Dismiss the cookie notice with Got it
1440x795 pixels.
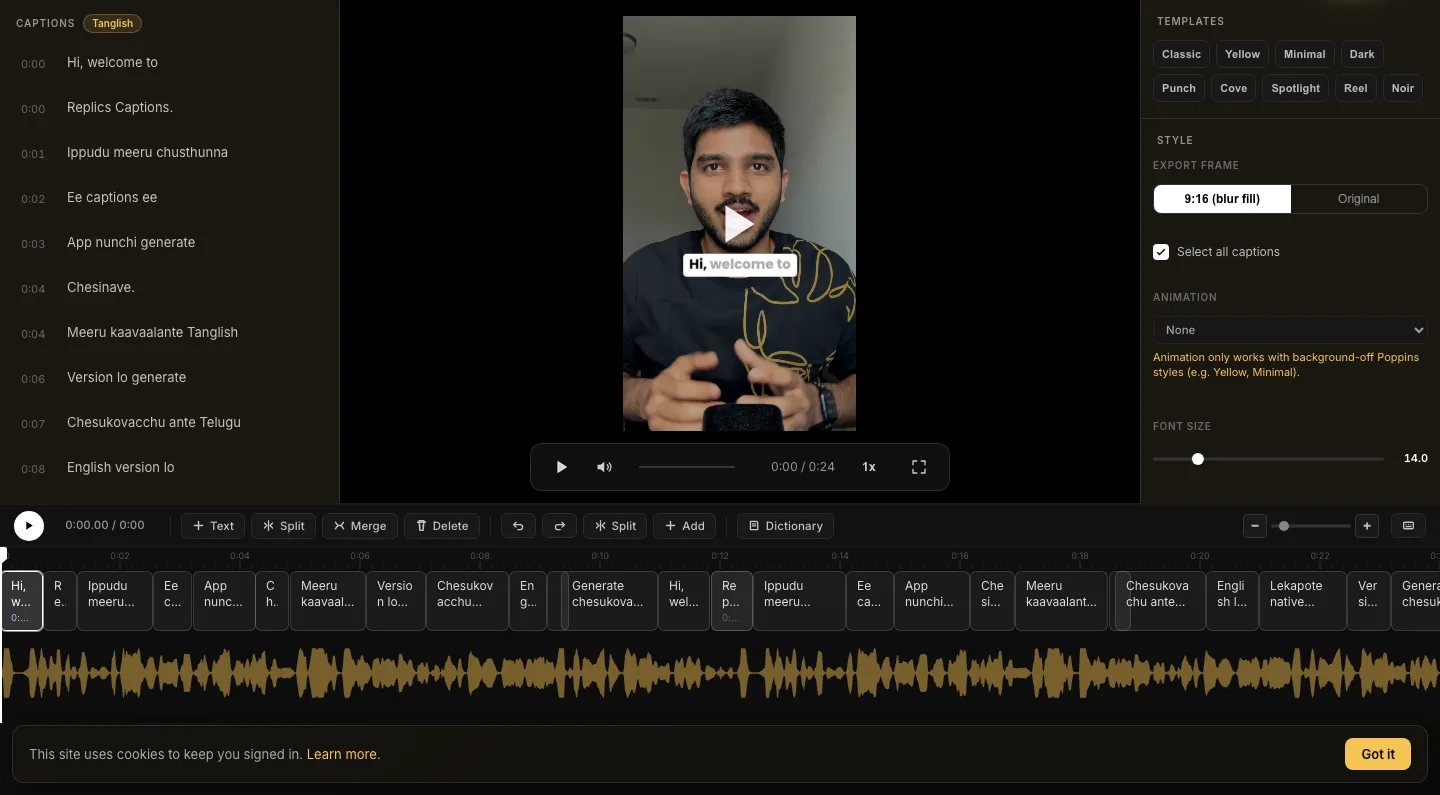click(1377, 754)
